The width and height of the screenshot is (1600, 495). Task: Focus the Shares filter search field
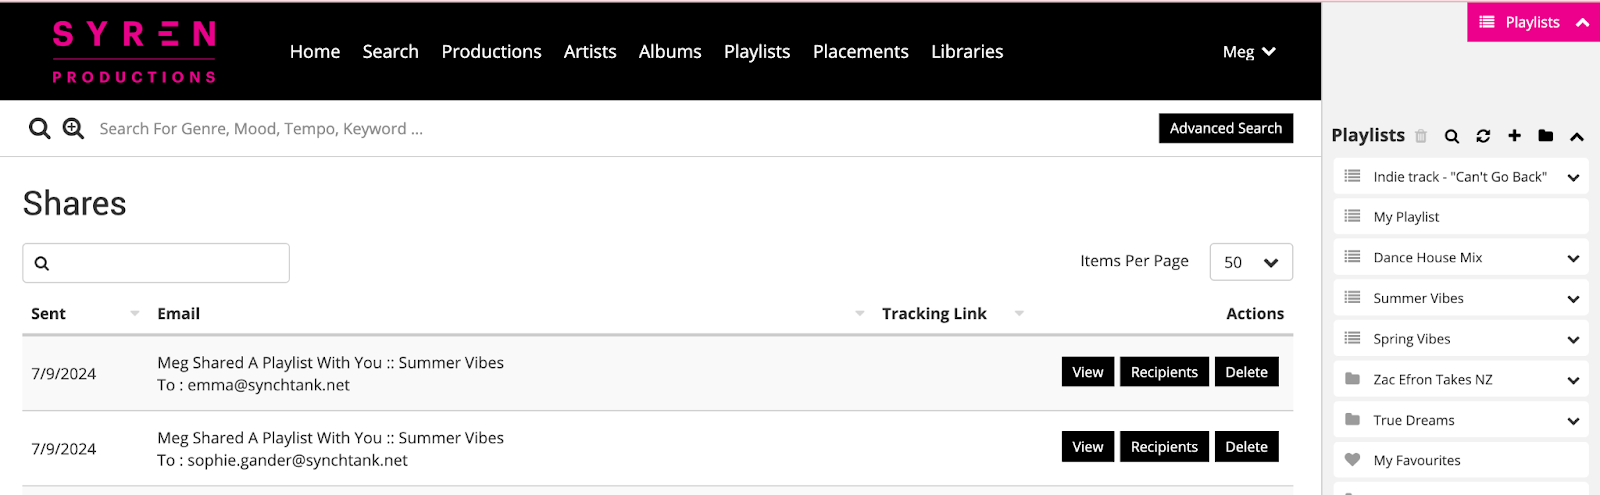(x=165, y=263)
